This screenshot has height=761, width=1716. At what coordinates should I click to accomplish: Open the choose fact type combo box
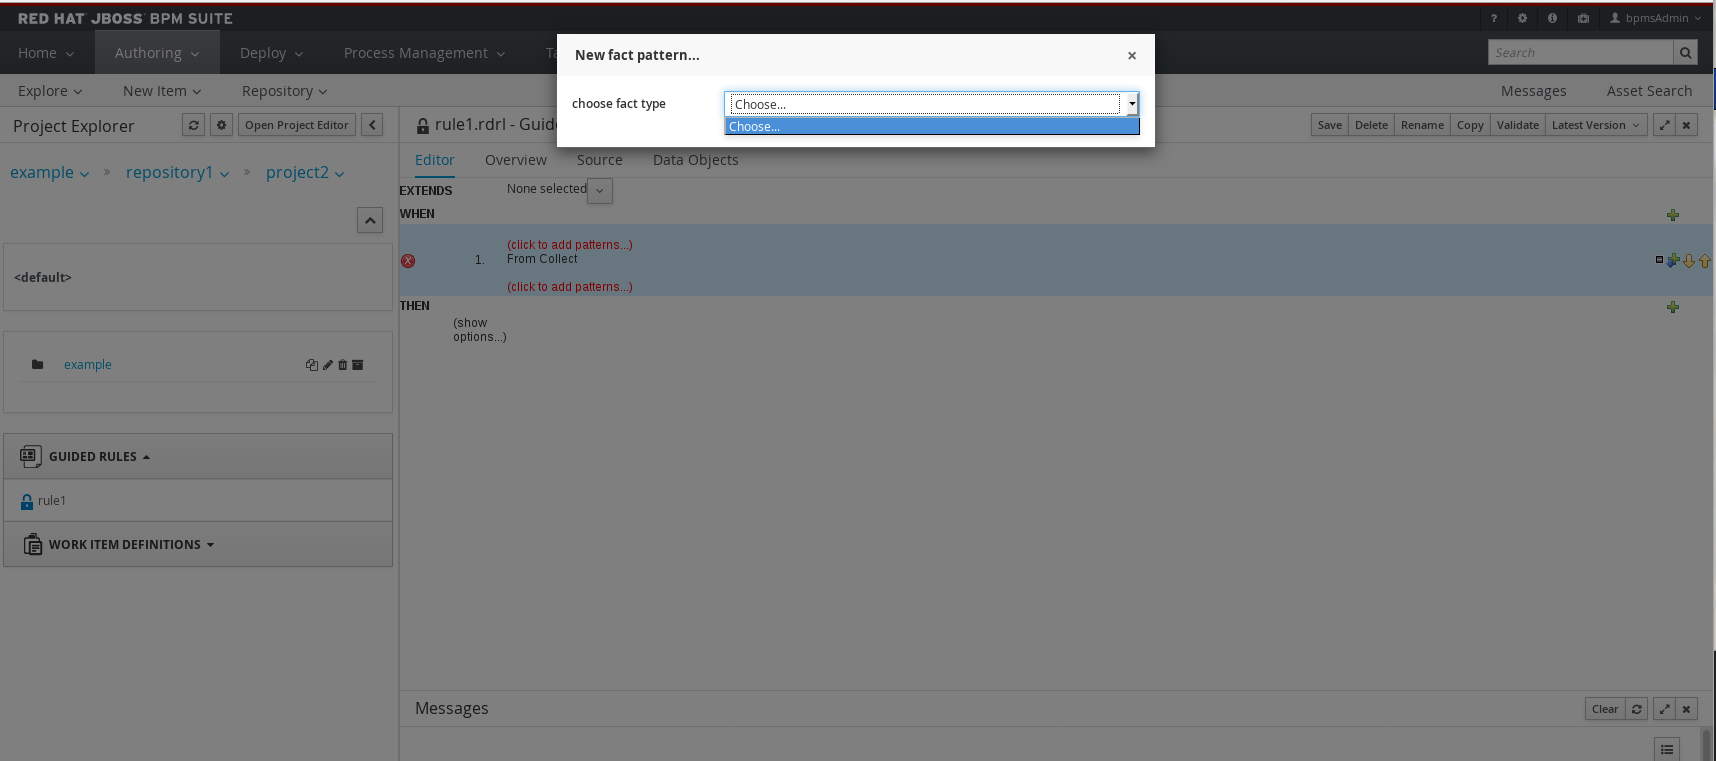tap(932, 104)
